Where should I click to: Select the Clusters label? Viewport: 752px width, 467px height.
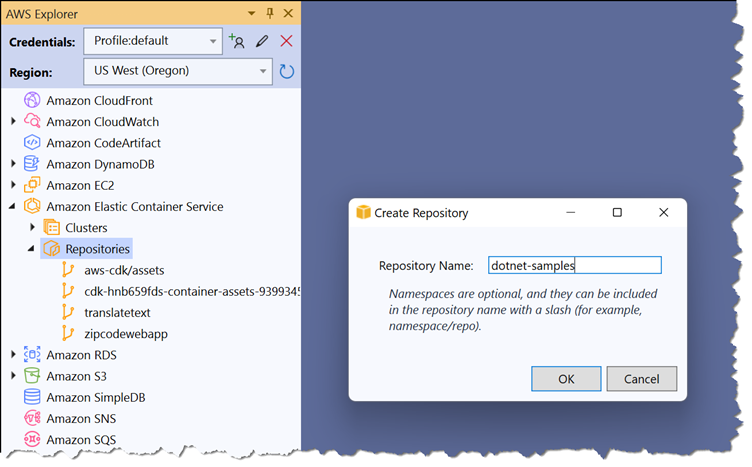(86, 227)
